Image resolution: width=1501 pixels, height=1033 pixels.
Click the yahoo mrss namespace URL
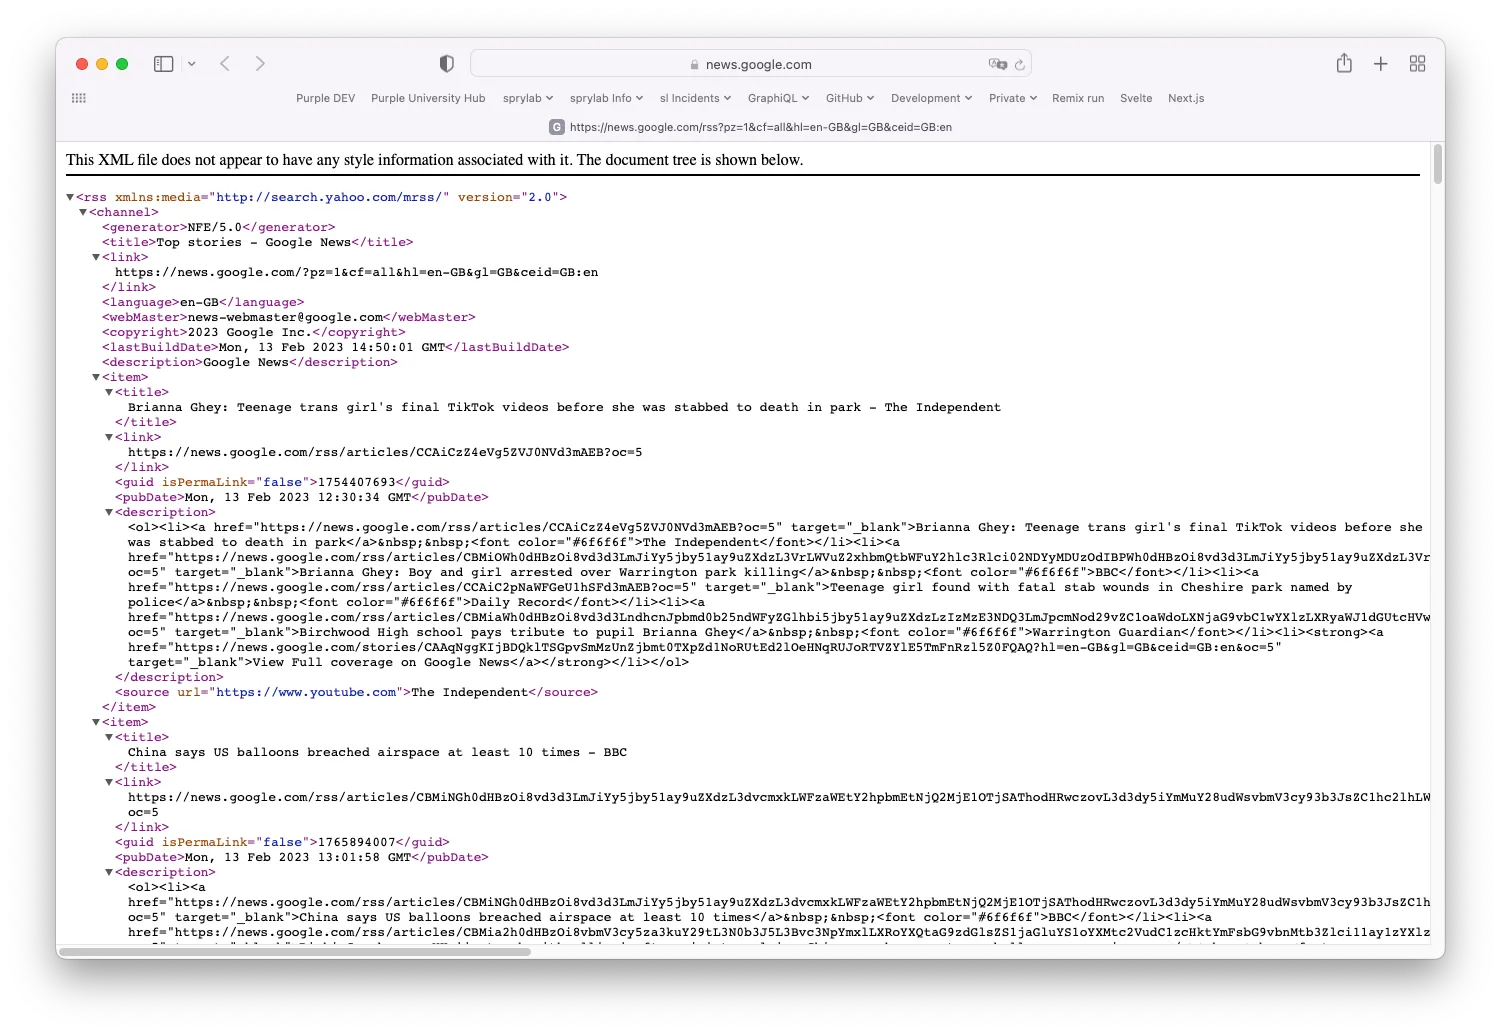(x=329, y=197)
